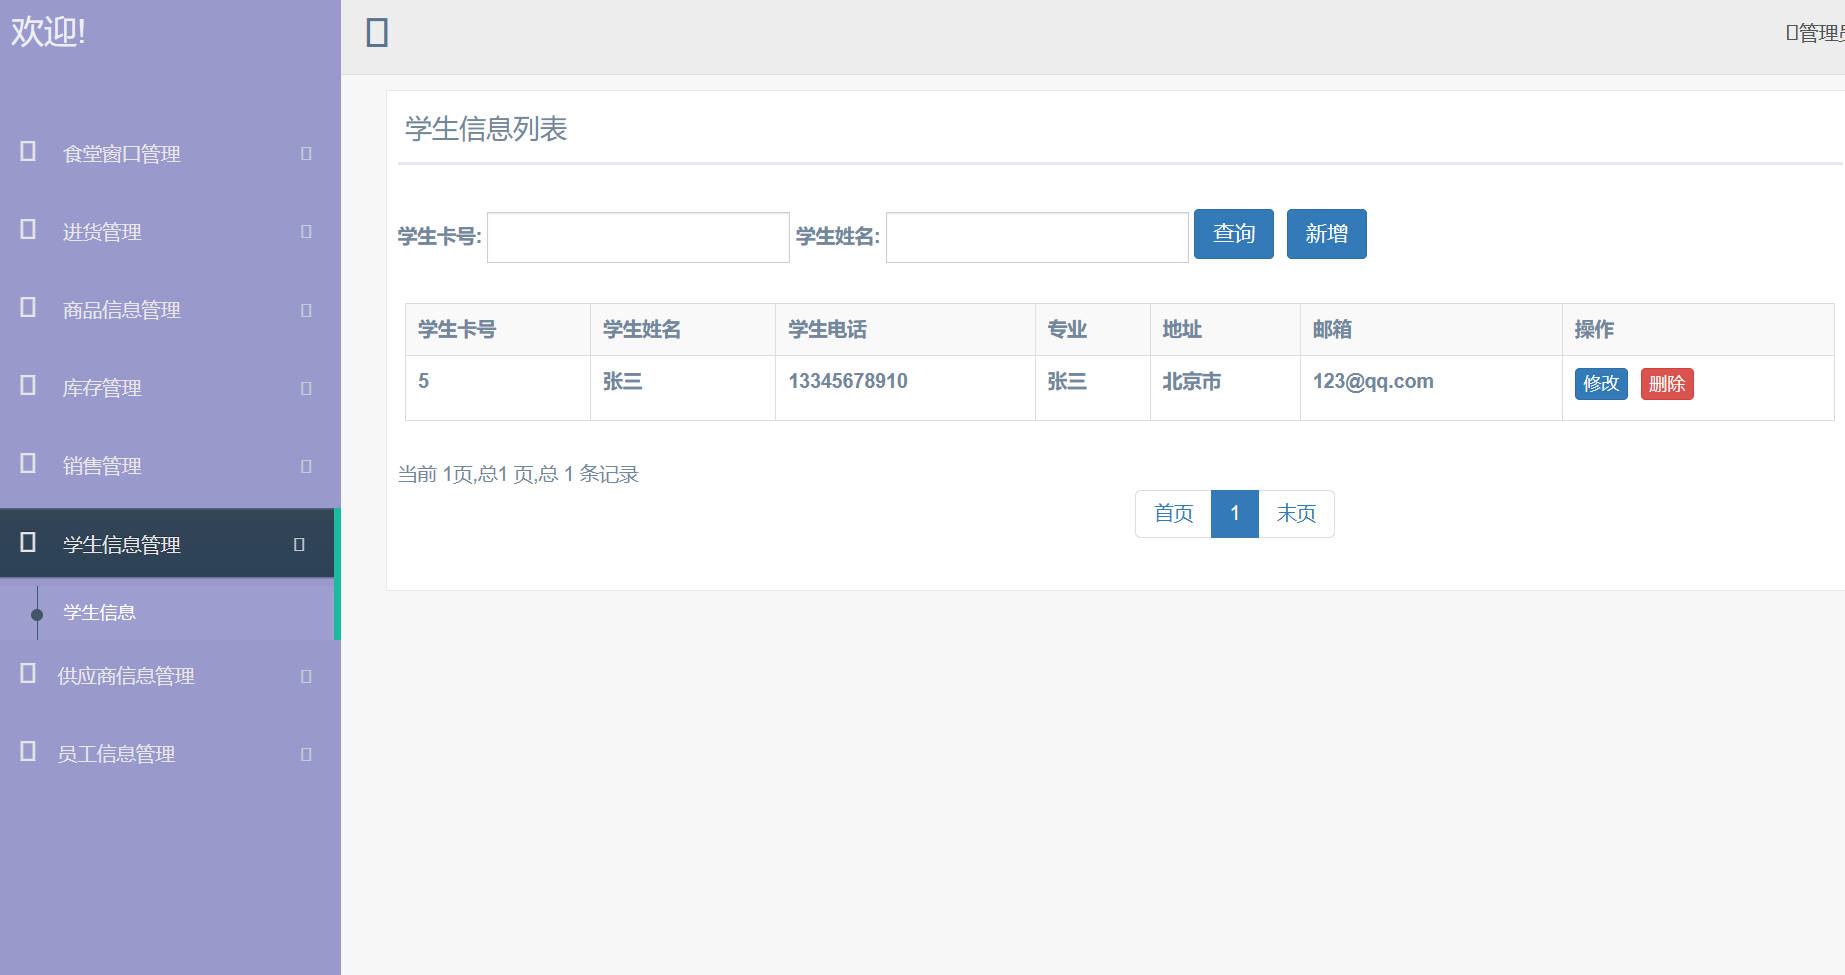
Task: Click the 商品信息管理 sidebar icon
Action: pyautogui.click(x=26, y=308)
